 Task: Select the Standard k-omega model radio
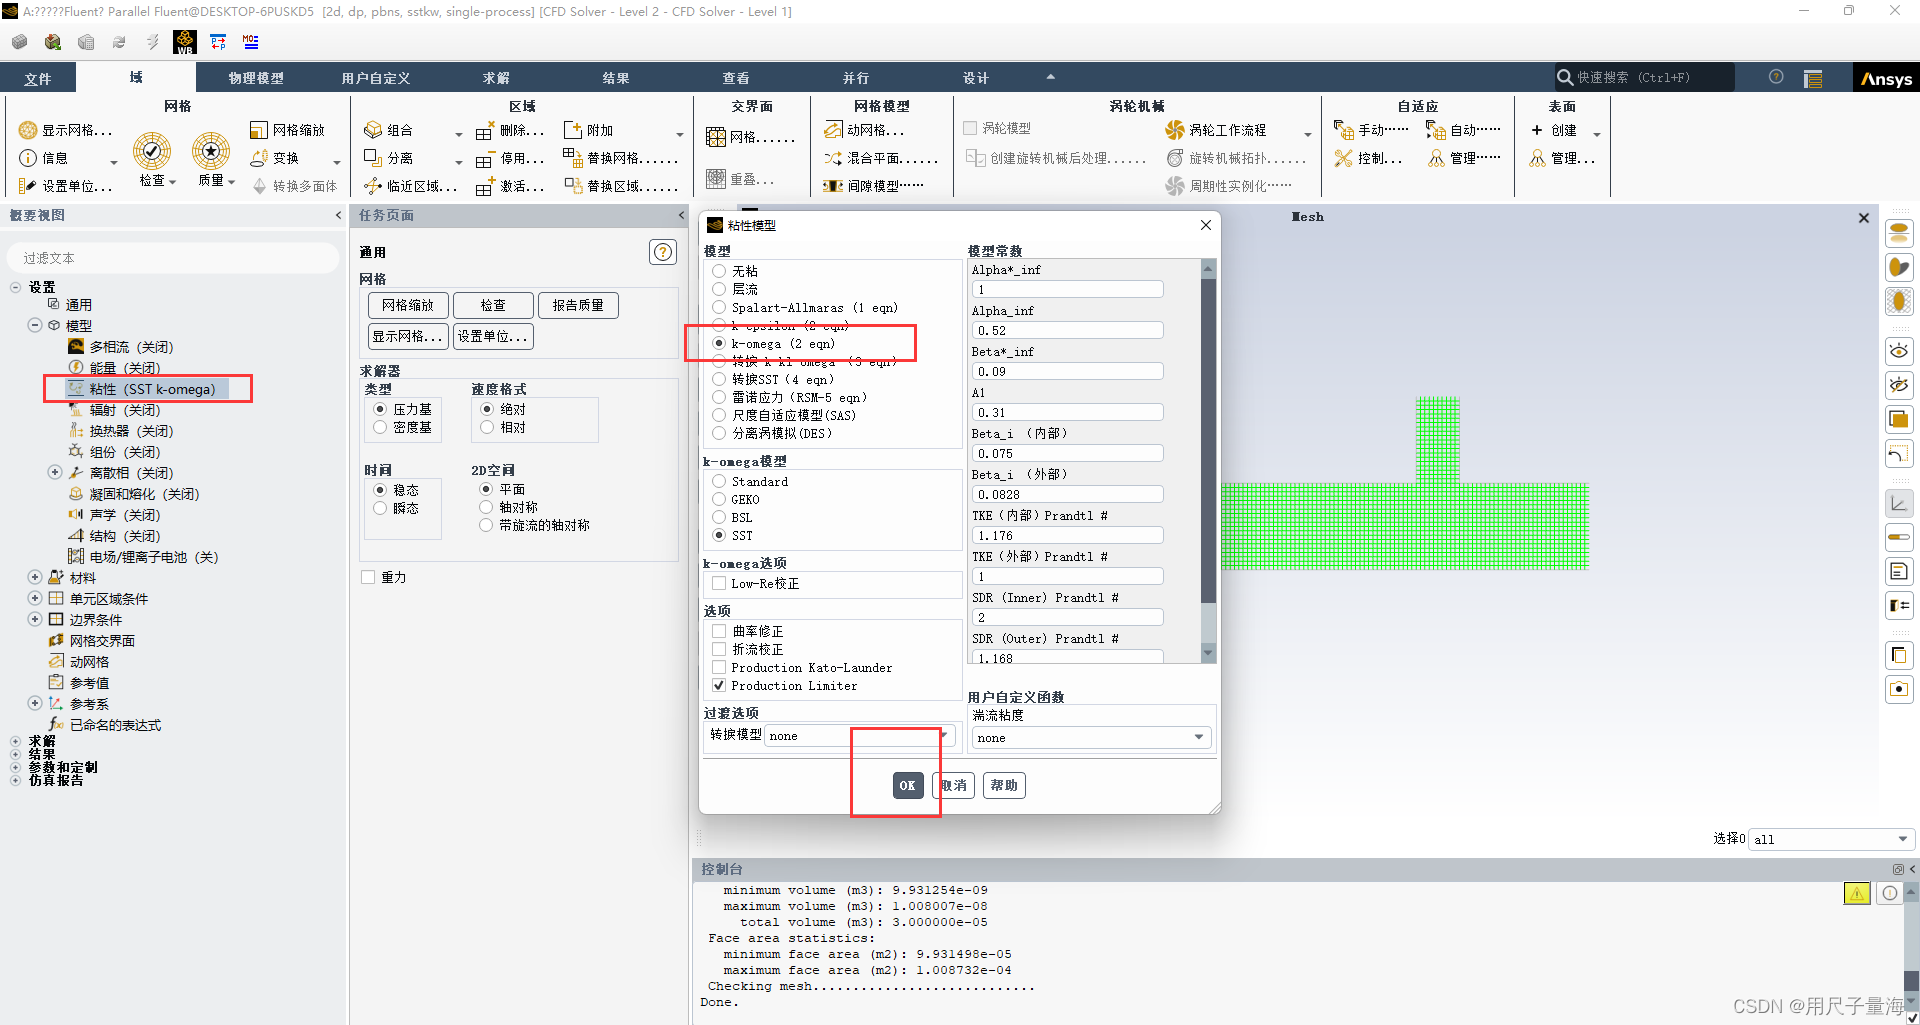point(719,481)
